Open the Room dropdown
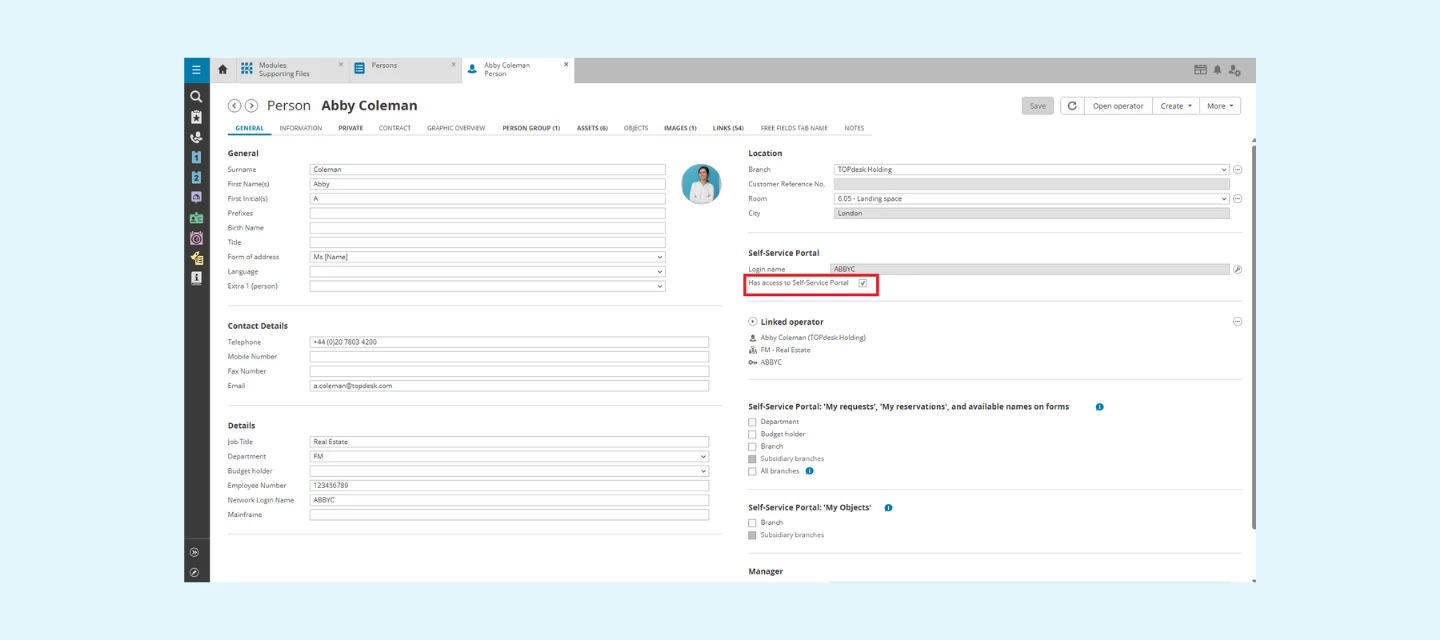The image size is (1440, 640). pyautogui.click(x=1031, y=199)
